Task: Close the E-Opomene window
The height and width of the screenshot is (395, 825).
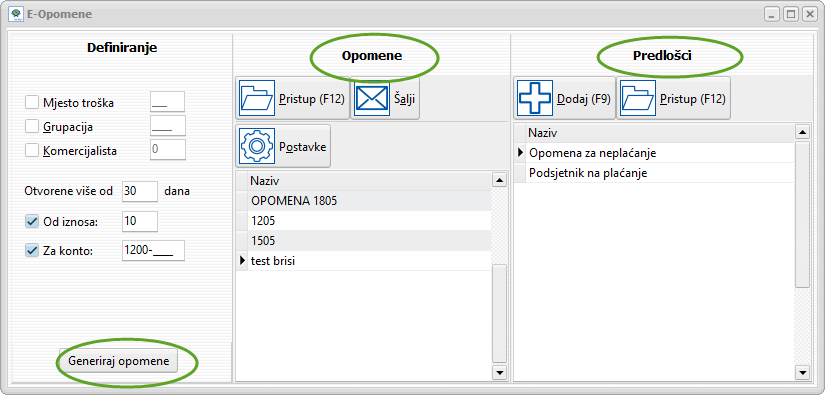Action: point(809,14)
